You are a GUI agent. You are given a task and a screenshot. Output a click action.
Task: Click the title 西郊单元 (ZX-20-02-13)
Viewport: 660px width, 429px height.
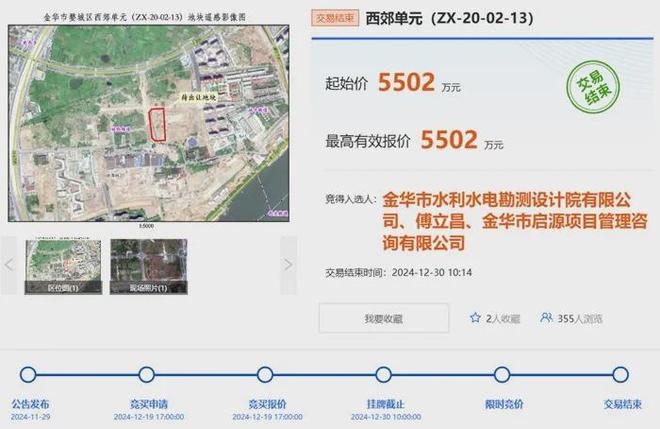(450, 18)
